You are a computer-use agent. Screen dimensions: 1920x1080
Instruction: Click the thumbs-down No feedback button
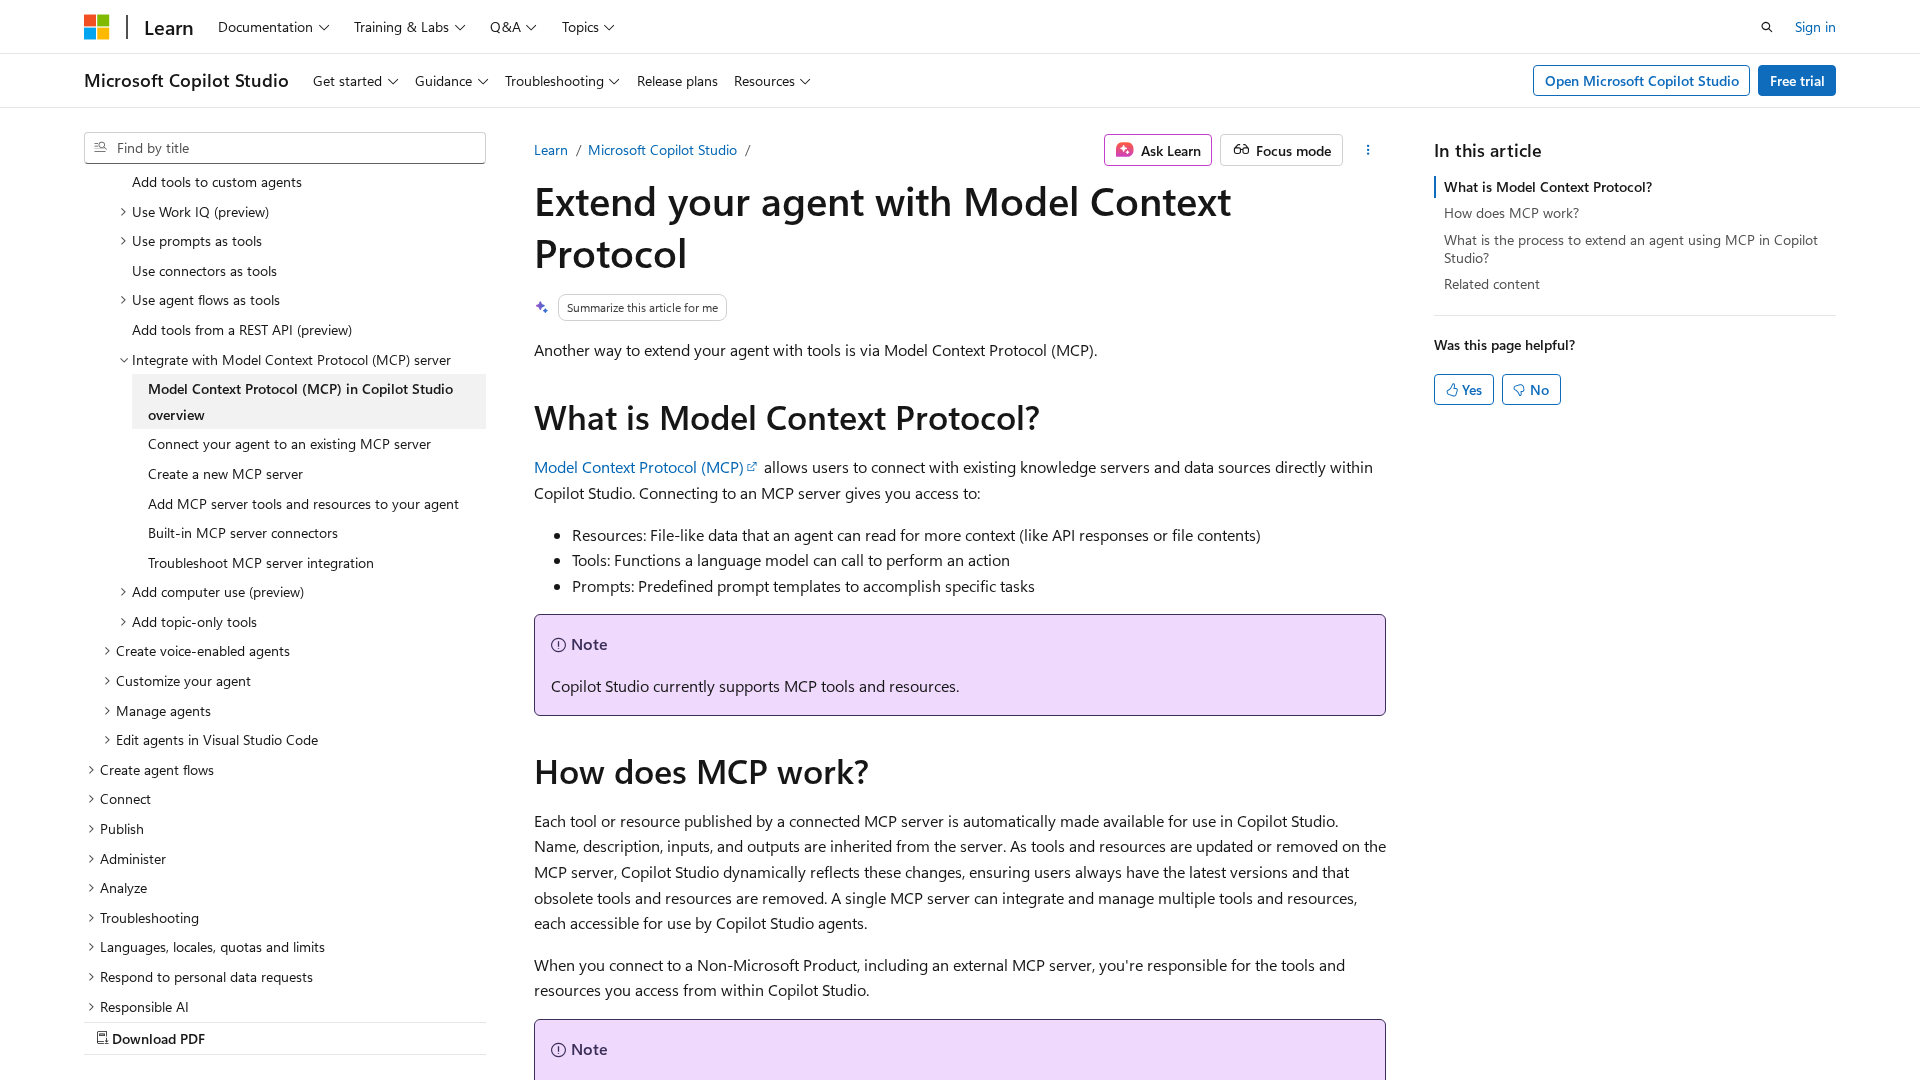pyautogui.click(x=1530, y=390)
